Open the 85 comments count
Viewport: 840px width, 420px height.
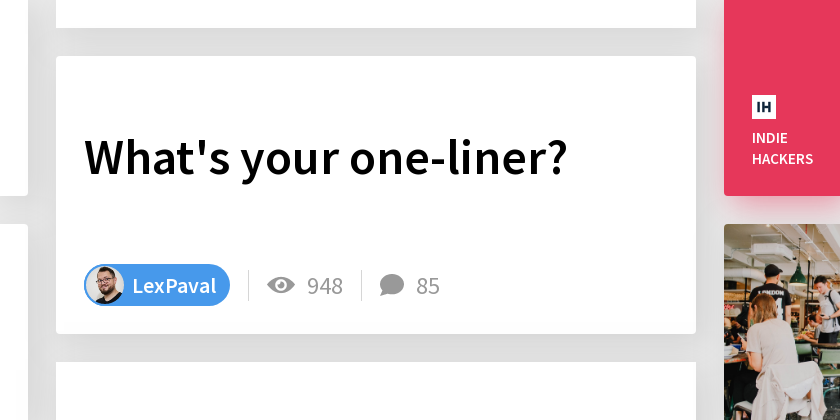click(x=428, y=286)
